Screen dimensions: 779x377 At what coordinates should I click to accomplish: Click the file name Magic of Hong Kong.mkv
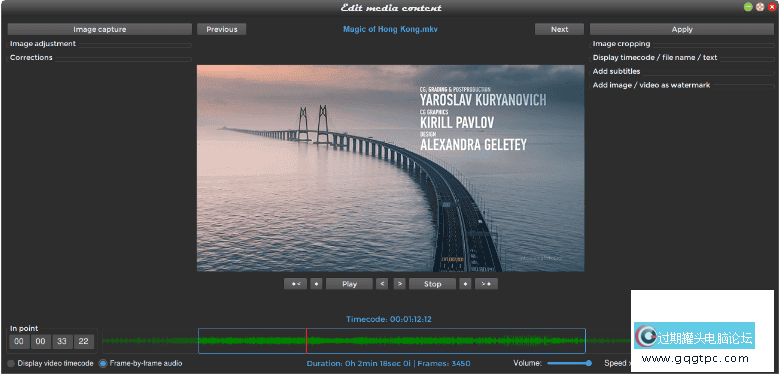pos(390,29)
